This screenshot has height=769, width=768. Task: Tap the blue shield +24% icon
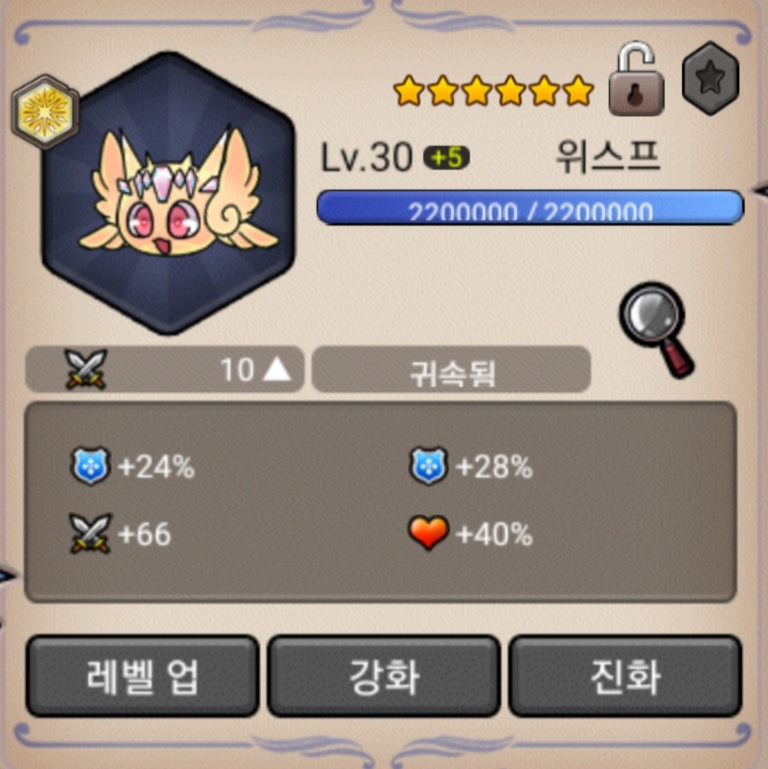[90, 465]
